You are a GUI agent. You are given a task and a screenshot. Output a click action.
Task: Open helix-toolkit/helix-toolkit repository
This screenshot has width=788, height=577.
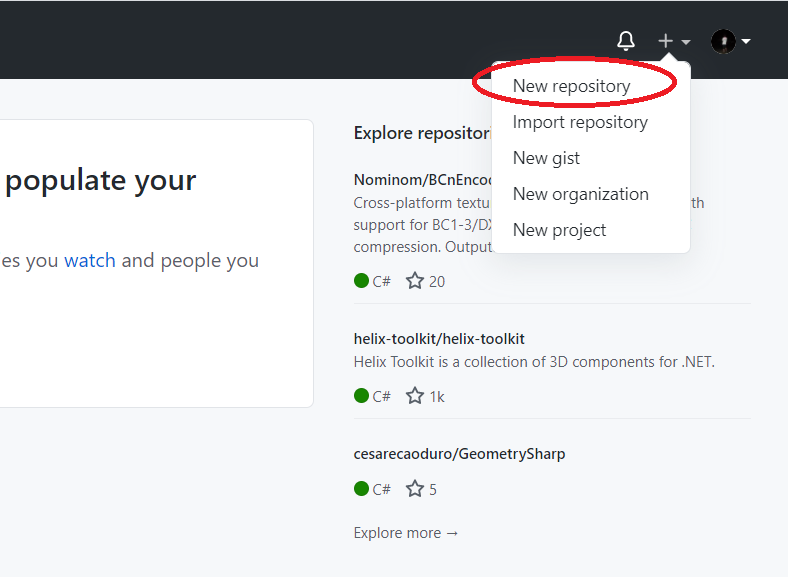point(439,339)
